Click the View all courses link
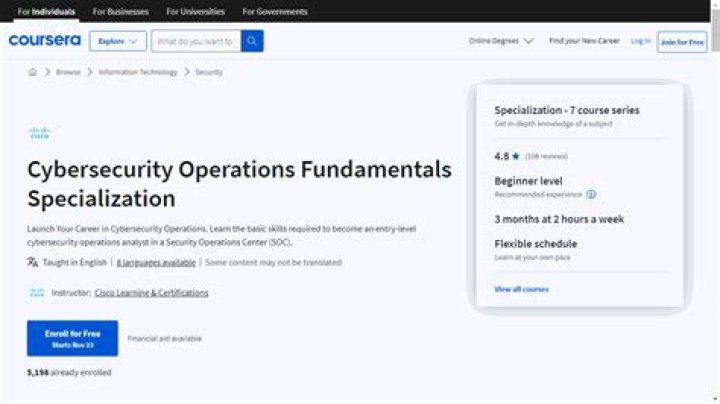 pos(521,289)
